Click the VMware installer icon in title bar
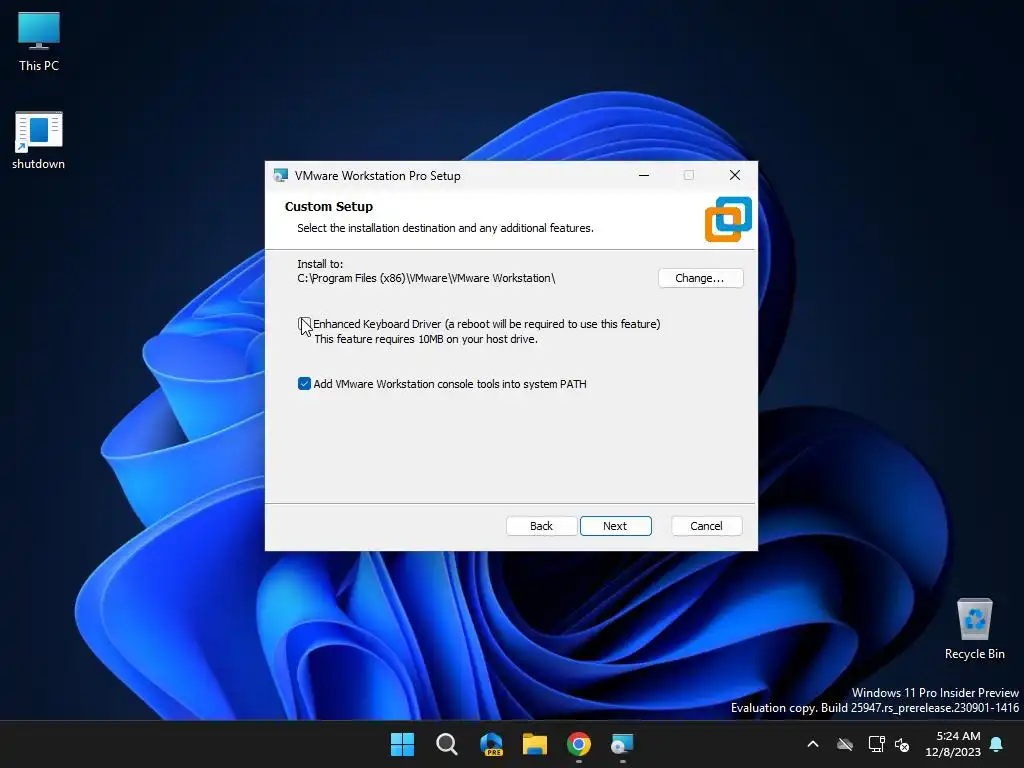This screenshot has height=768, width=1024. click(281, 175)
